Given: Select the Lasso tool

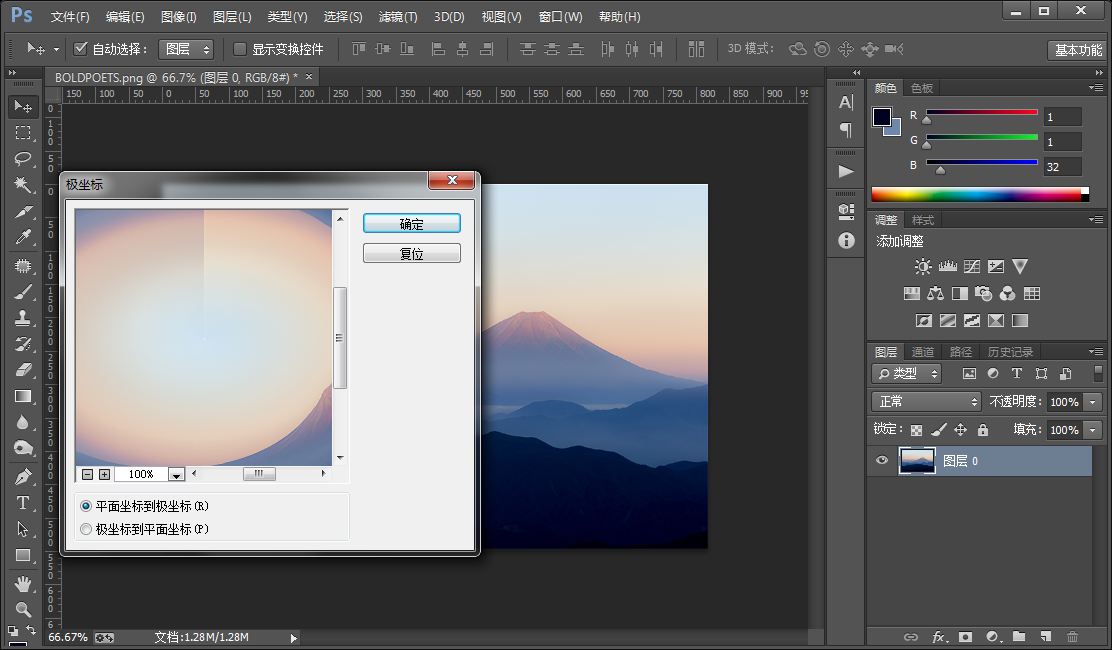Looking at the screenshot, I should (23, 159).
